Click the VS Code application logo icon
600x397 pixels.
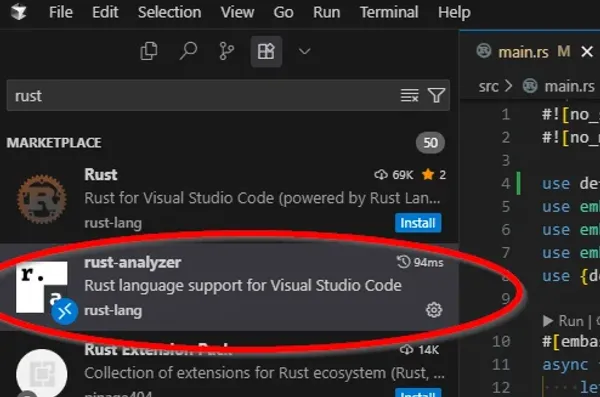pyautogui.click(x=18, y=12)
